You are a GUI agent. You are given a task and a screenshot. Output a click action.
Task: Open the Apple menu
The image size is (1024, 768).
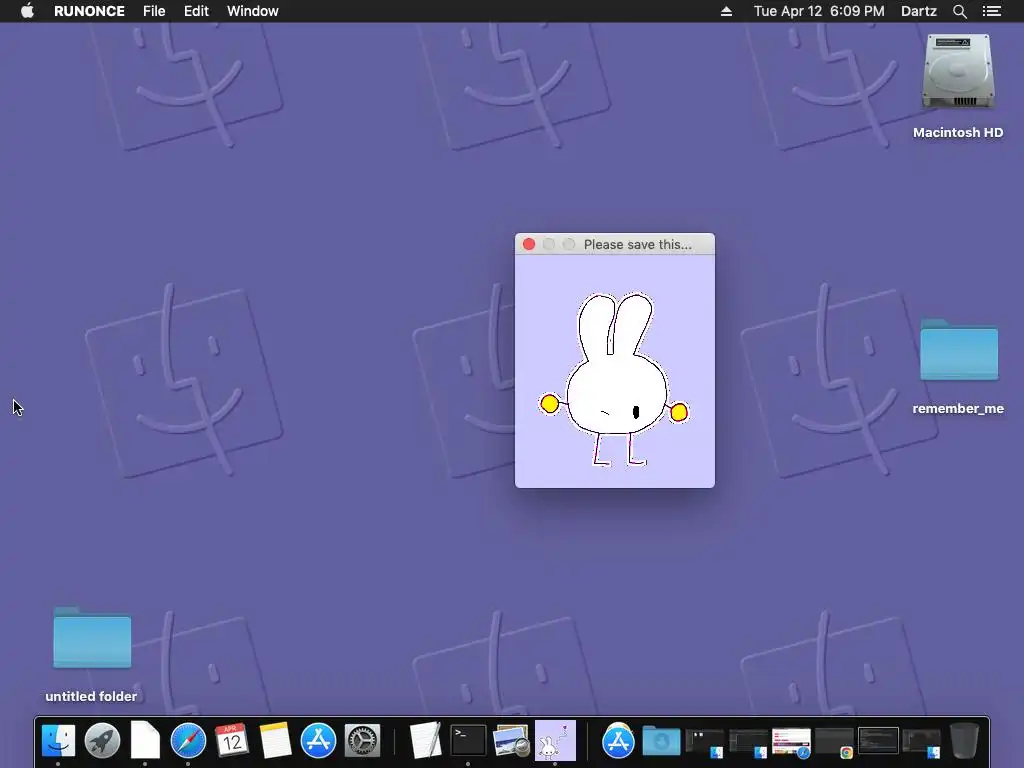pyautogui.click(x=27, y=11)
